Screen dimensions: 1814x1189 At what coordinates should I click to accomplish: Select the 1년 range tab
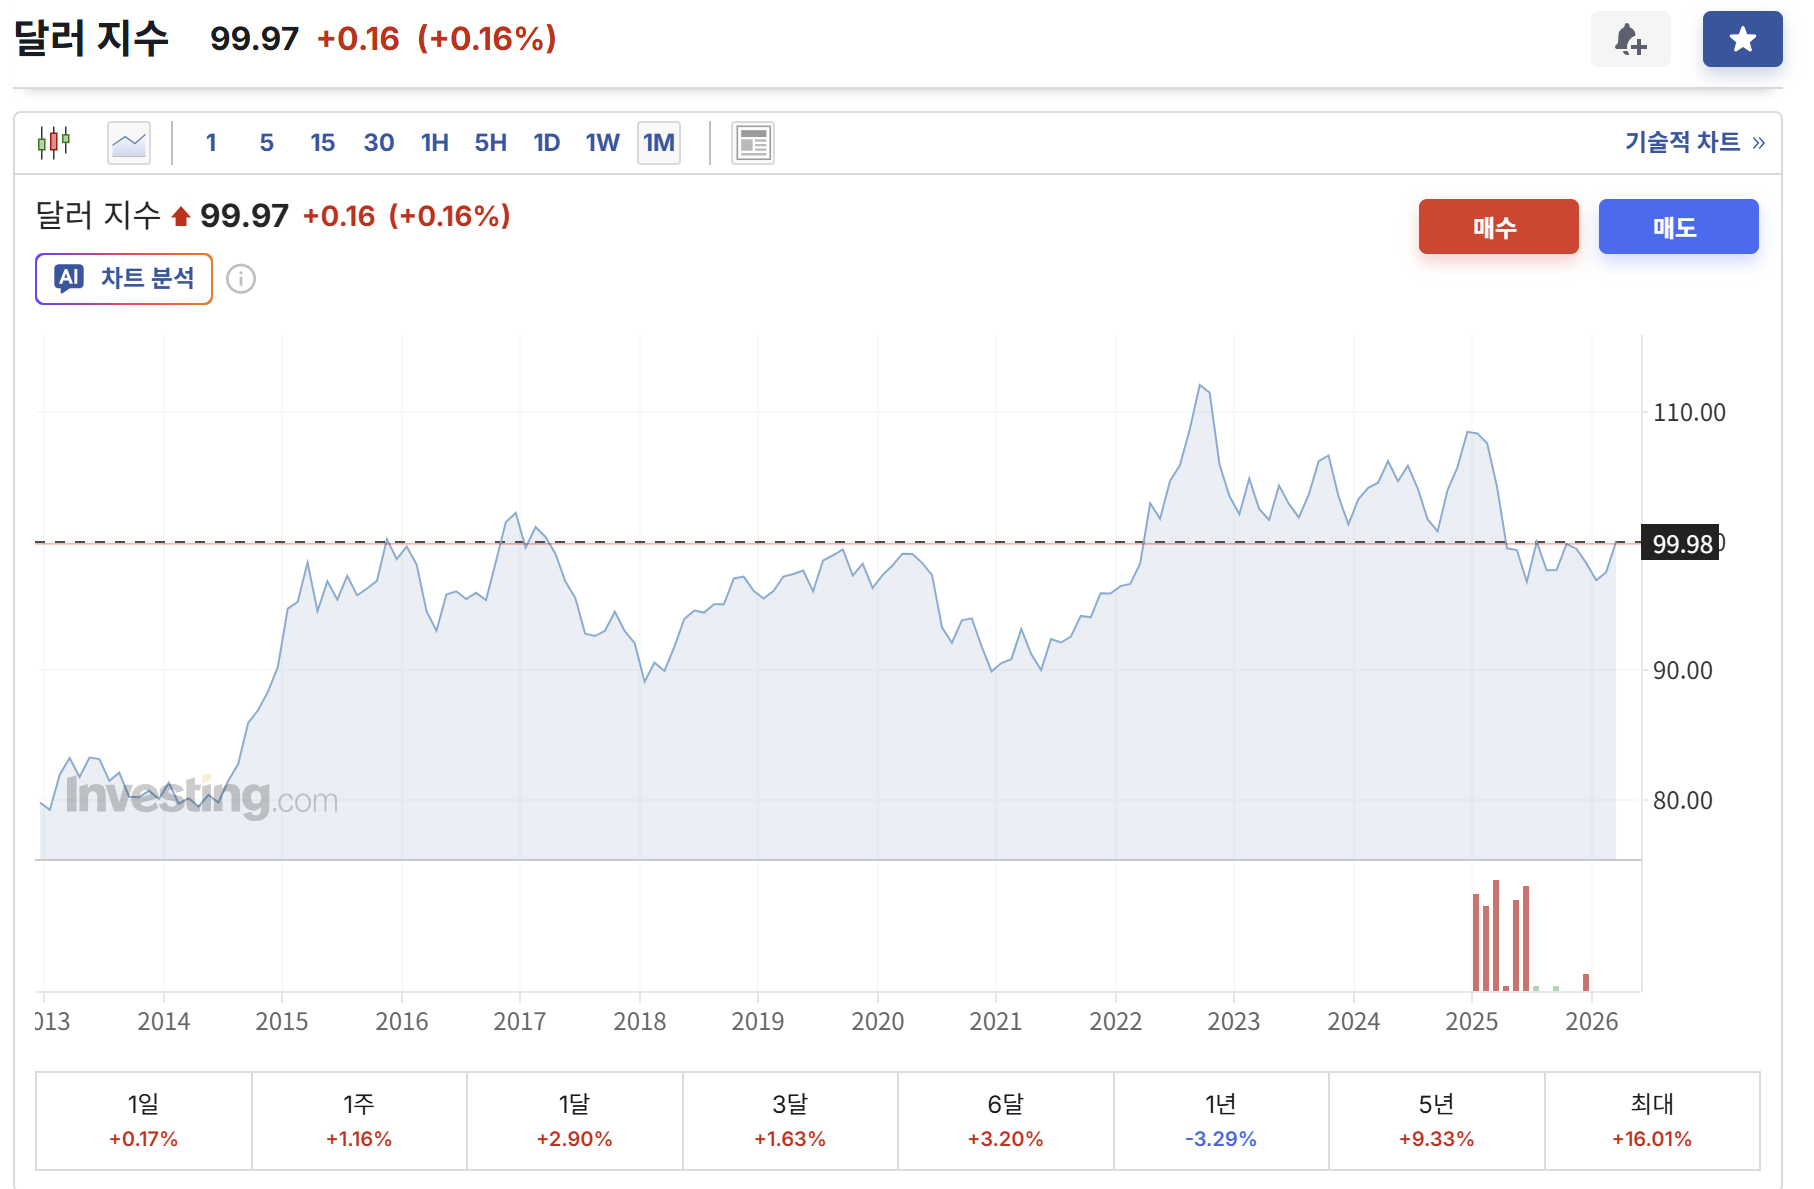pyautogui.click(x=1221, y=1120)
